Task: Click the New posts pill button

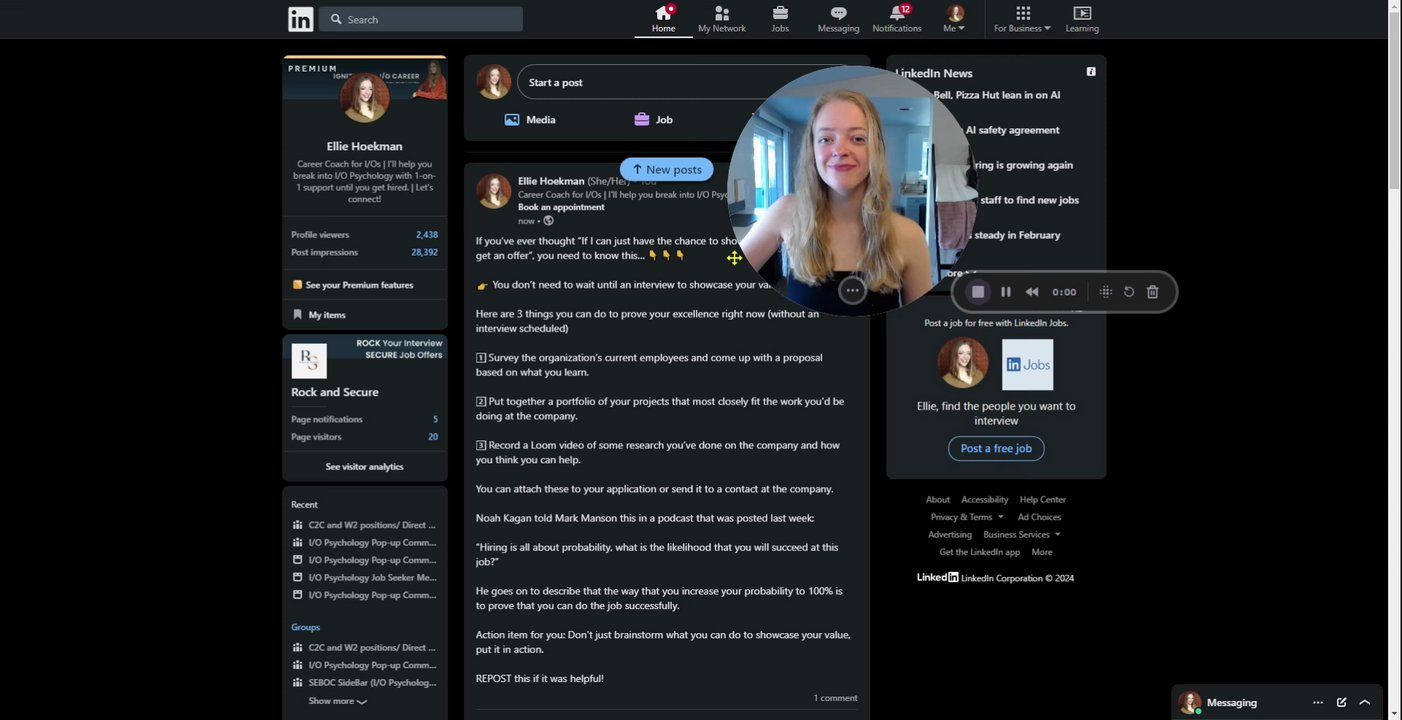Action: click(x=666, y=169)
